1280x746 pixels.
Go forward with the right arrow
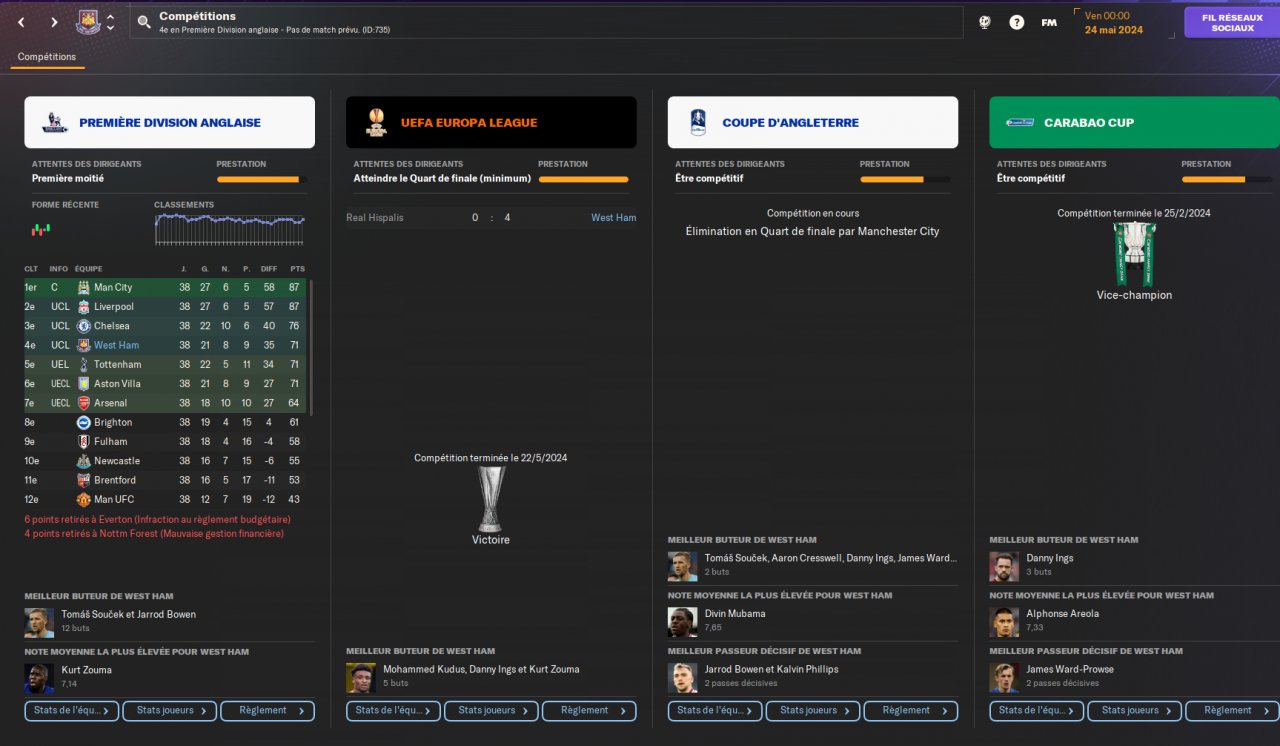[x=54, y=22]
